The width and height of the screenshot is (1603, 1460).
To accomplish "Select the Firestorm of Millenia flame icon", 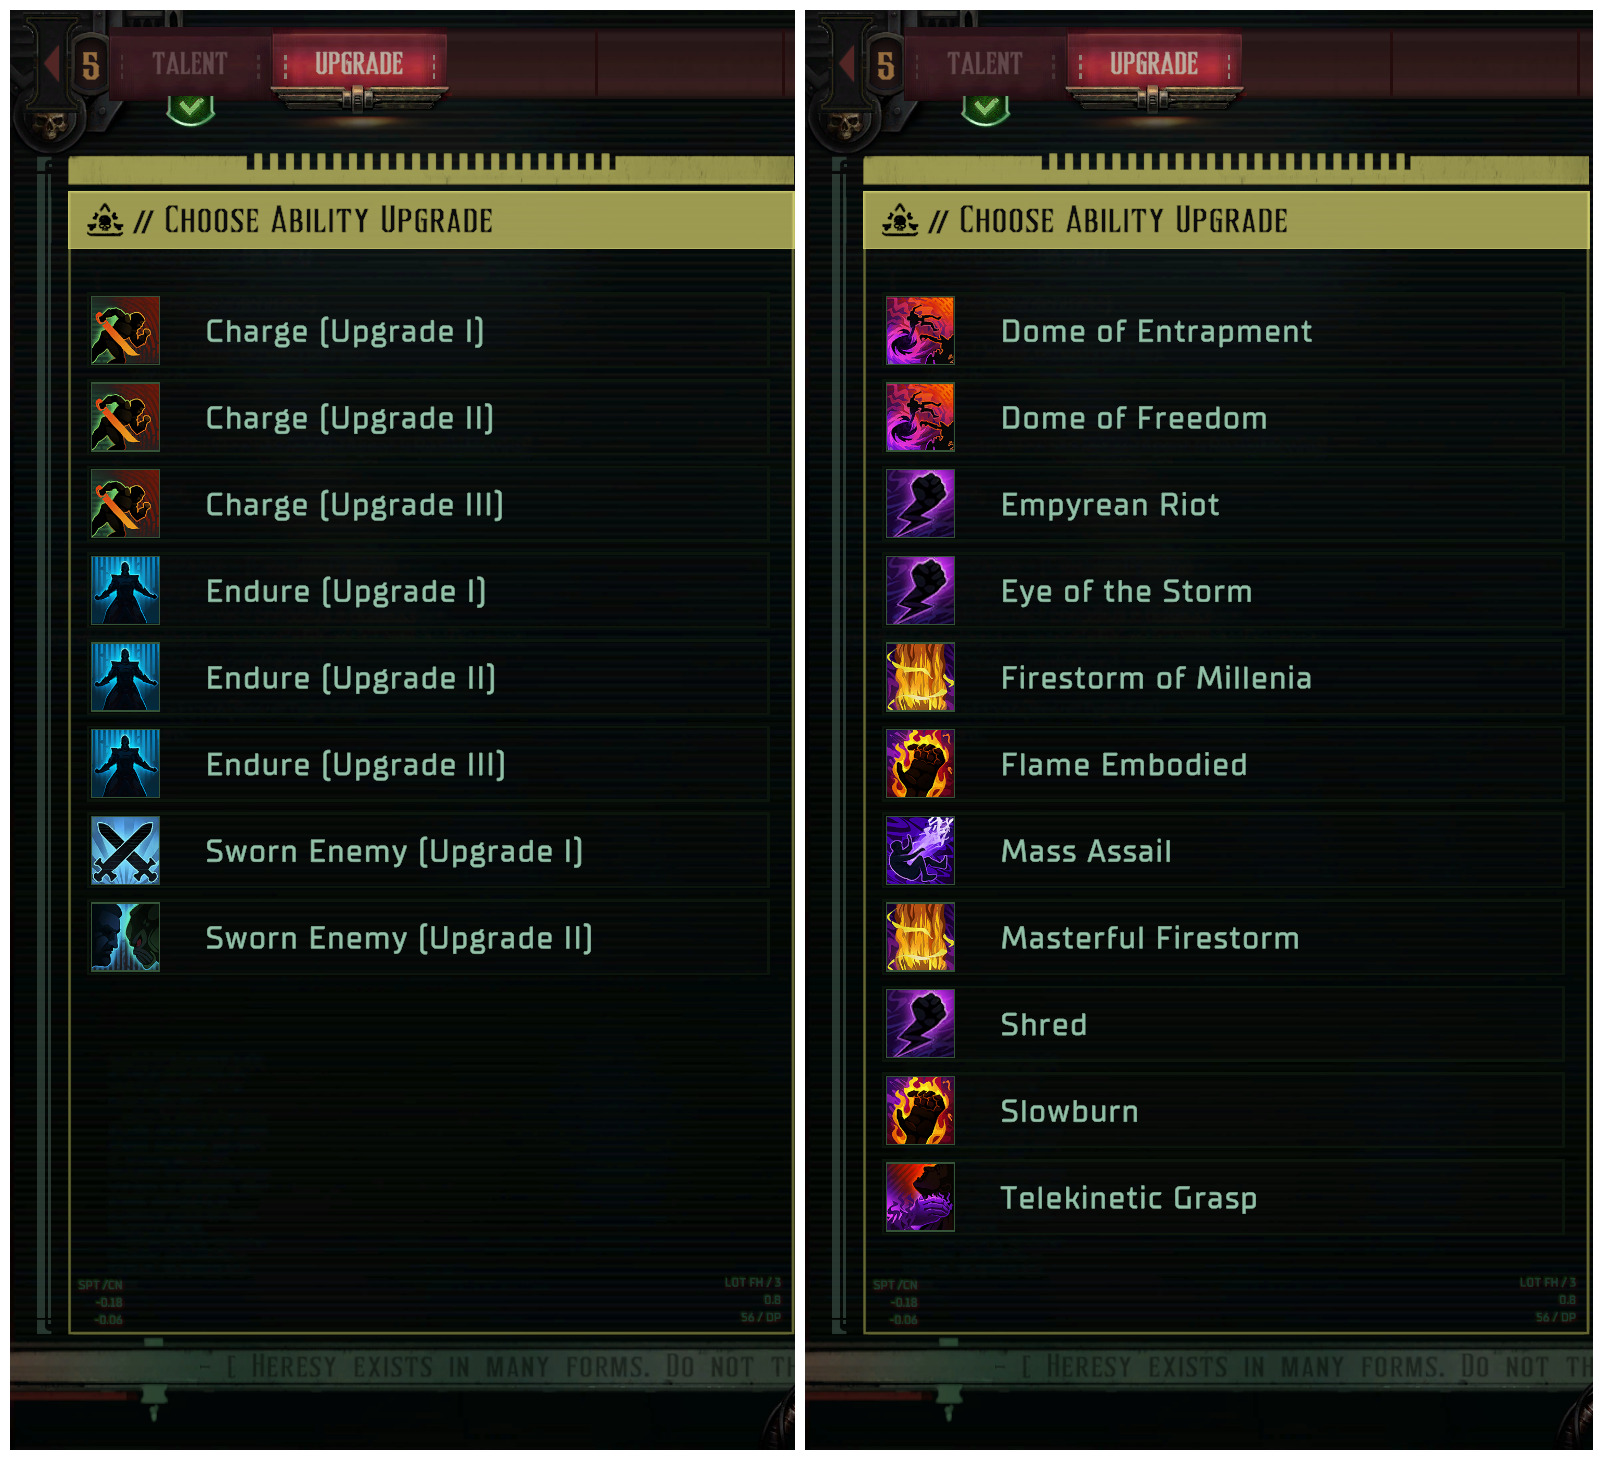I will tap(920, 677).
